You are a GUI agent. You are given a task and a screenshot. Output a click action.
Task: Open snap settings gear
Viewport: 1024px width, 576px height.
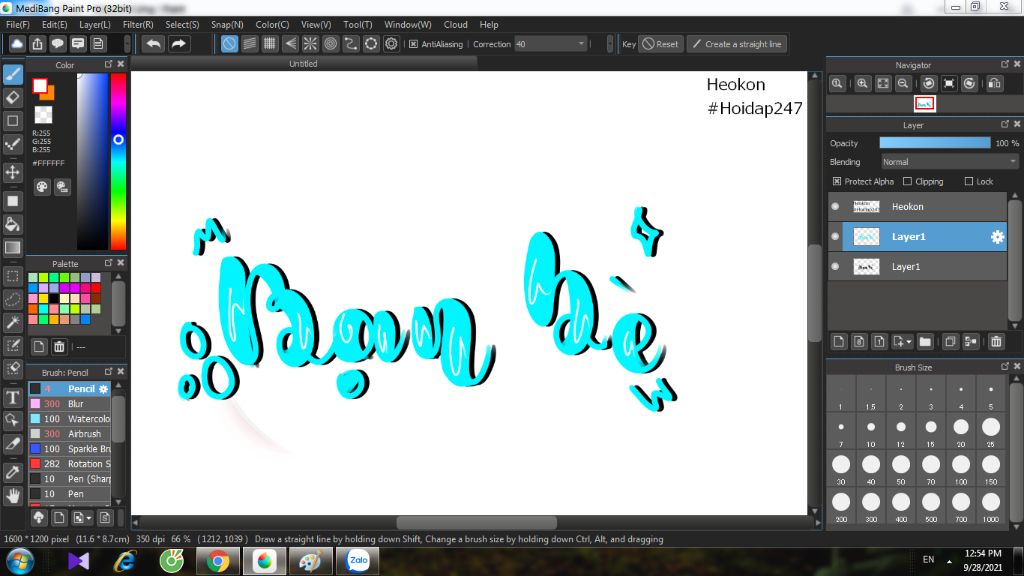point(391,44)
